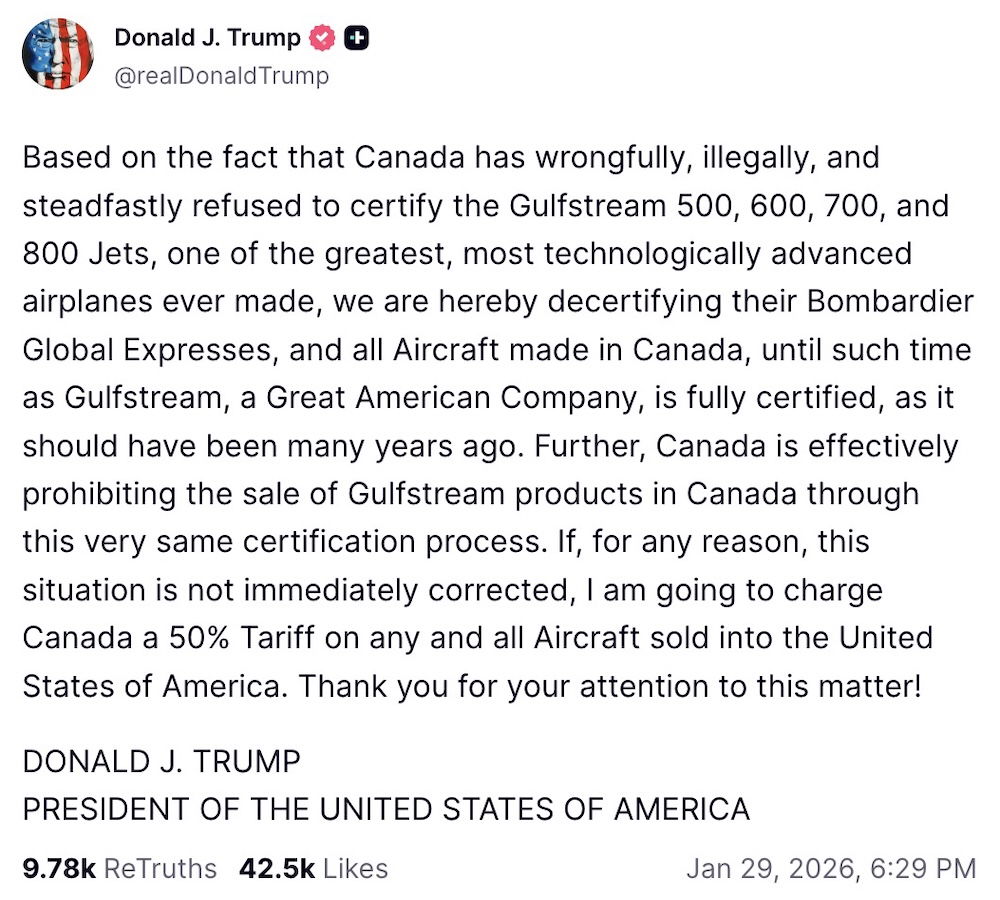This screenshot has width=1000, height=900.
Task: View the 9.78k ReTruths count
Action: click(58, 868)
